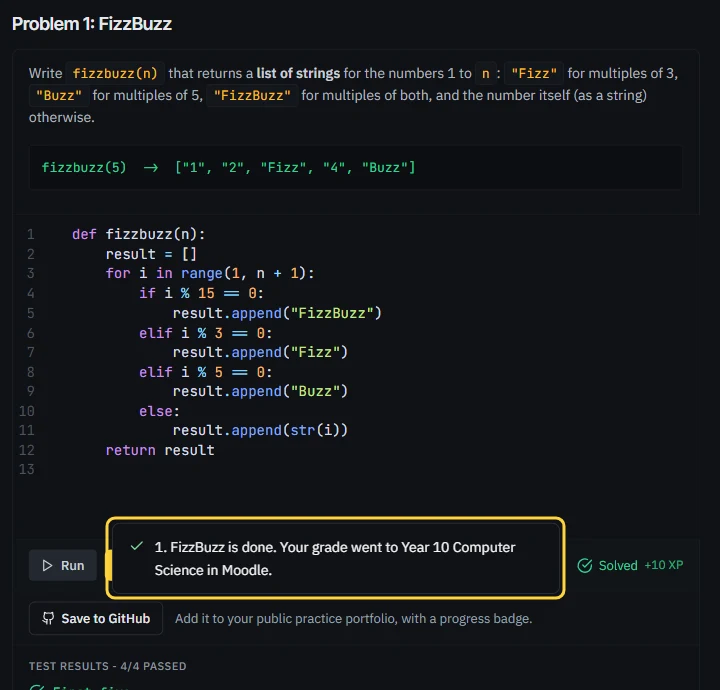This screenshot has height=690, width=720.
Task: Click the 'list of strings' bold text
Action: coord(298,73)
